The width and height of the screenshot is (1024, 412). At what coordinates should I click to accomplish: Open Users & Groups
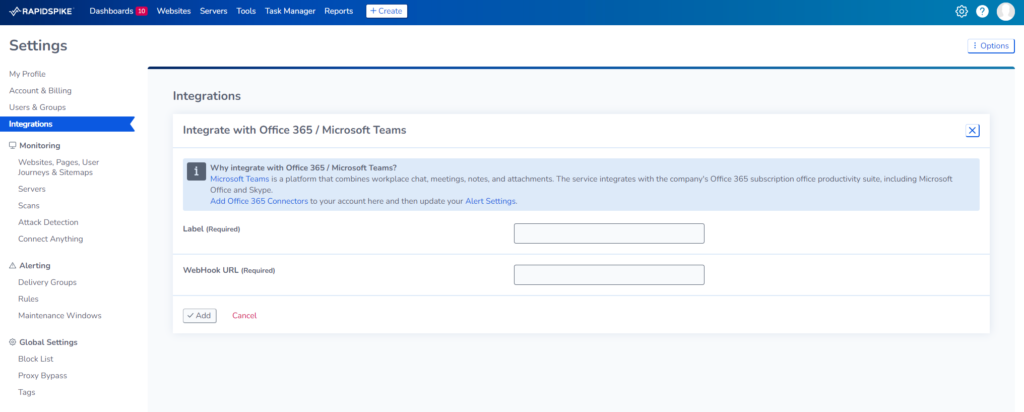point(37,107)
